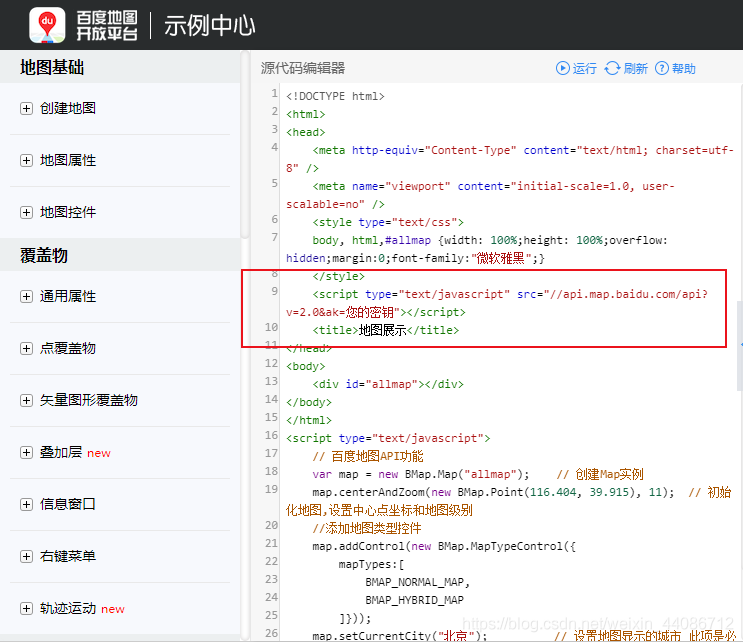Click the BMAP_NORMAL_MAP code line
Image resolution: width=743 pixels, height=642 pixels.
pos(417,582)
